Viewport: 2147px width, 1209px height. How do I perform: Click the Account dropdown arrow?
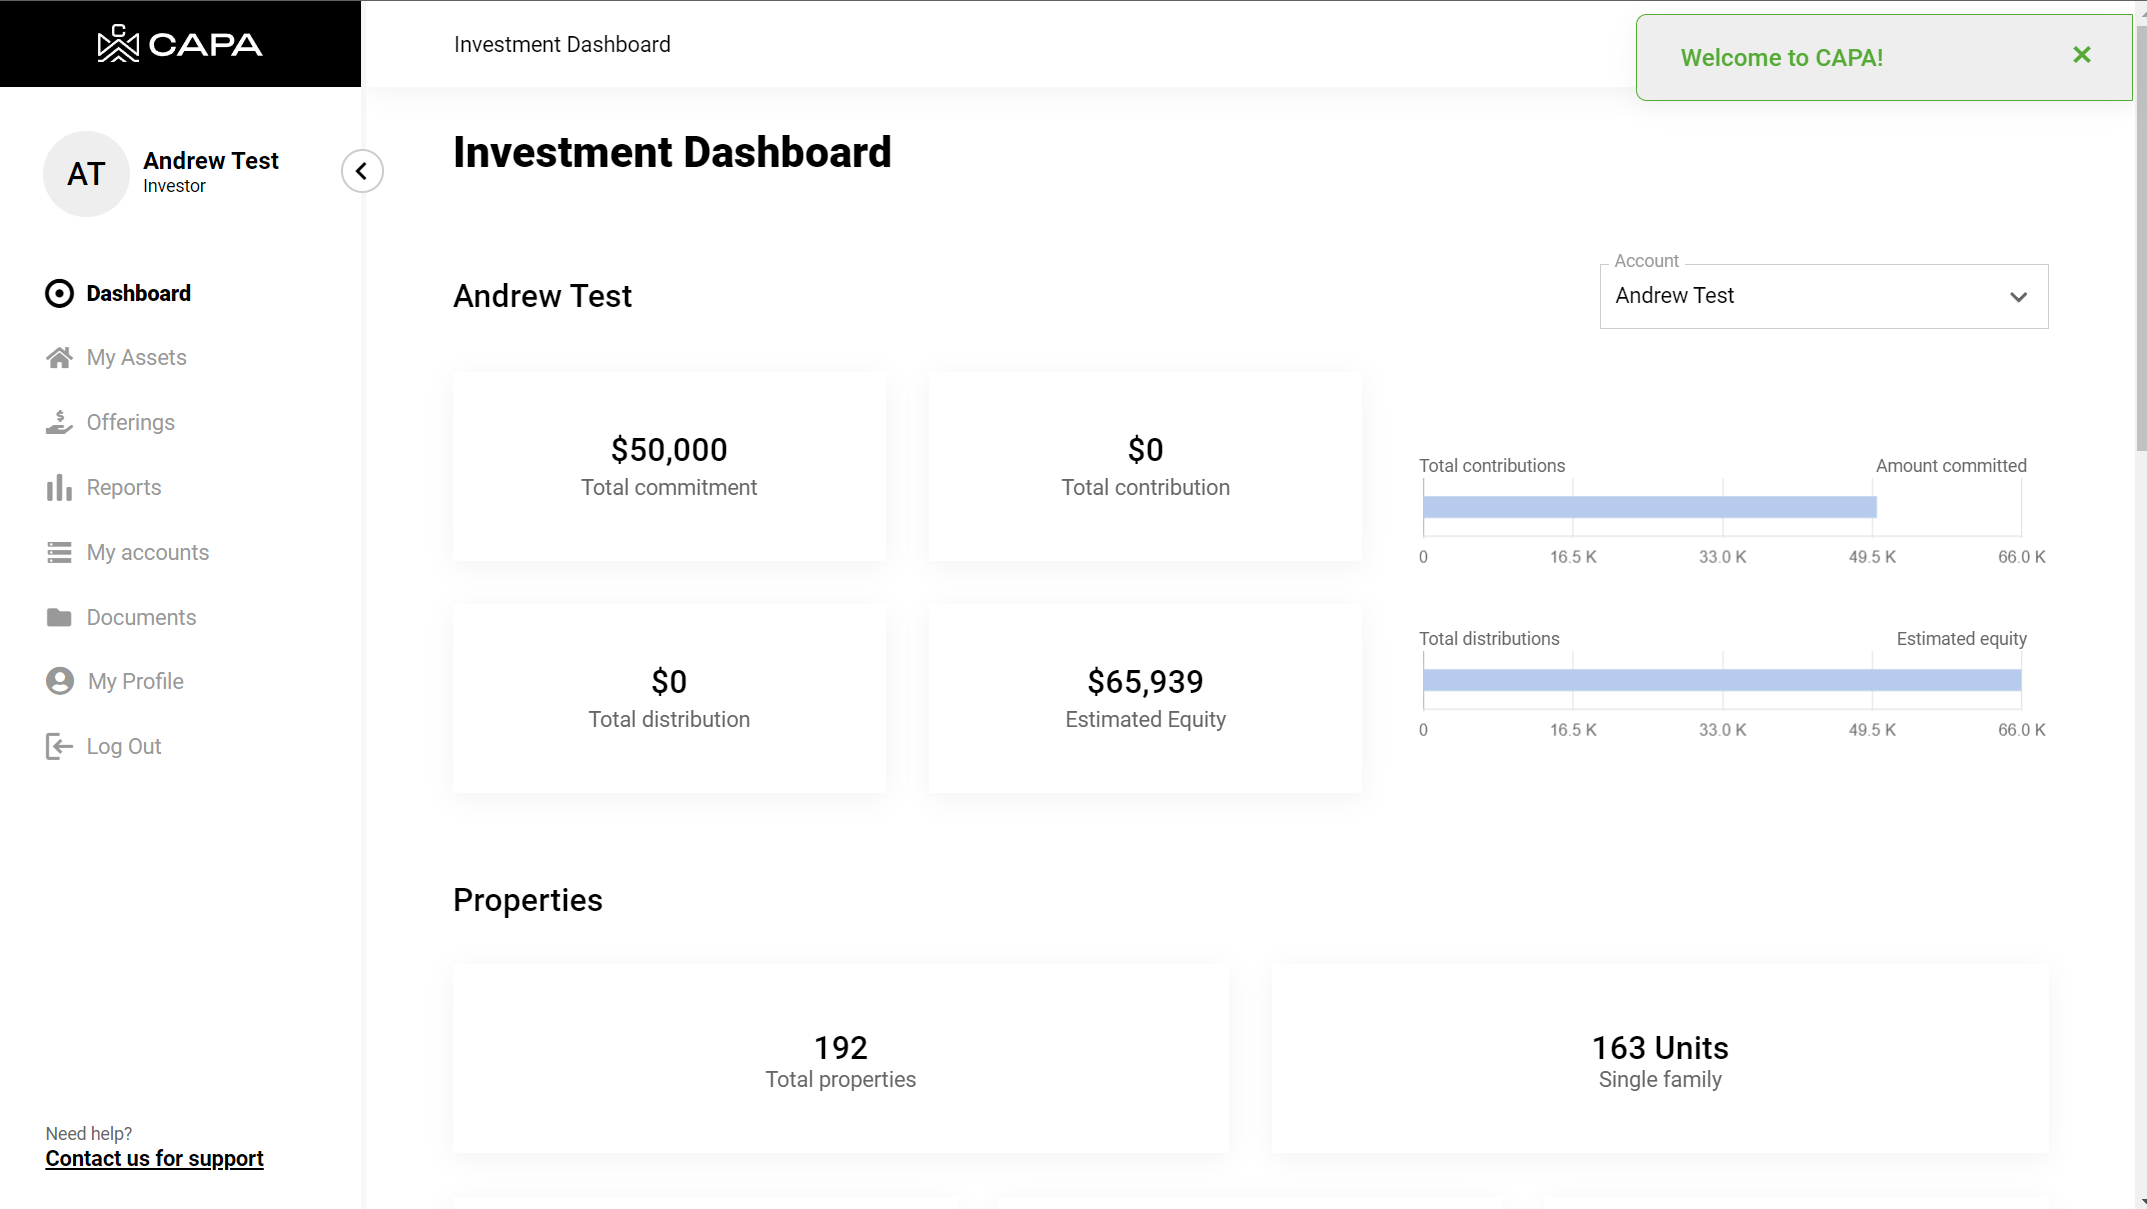pos(2018,297)
